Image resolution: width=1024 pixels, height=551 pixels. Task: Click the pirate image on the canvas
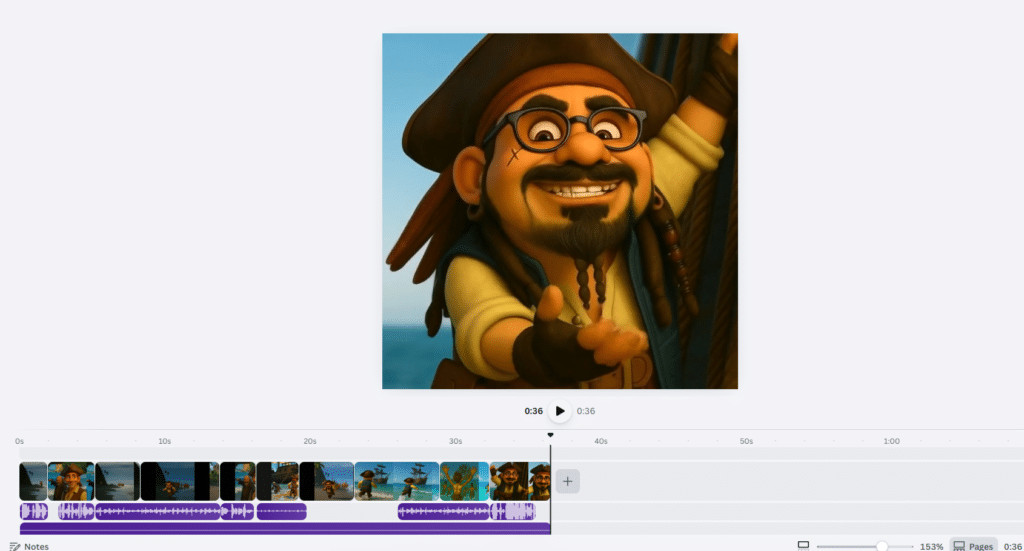pos(559,211)
